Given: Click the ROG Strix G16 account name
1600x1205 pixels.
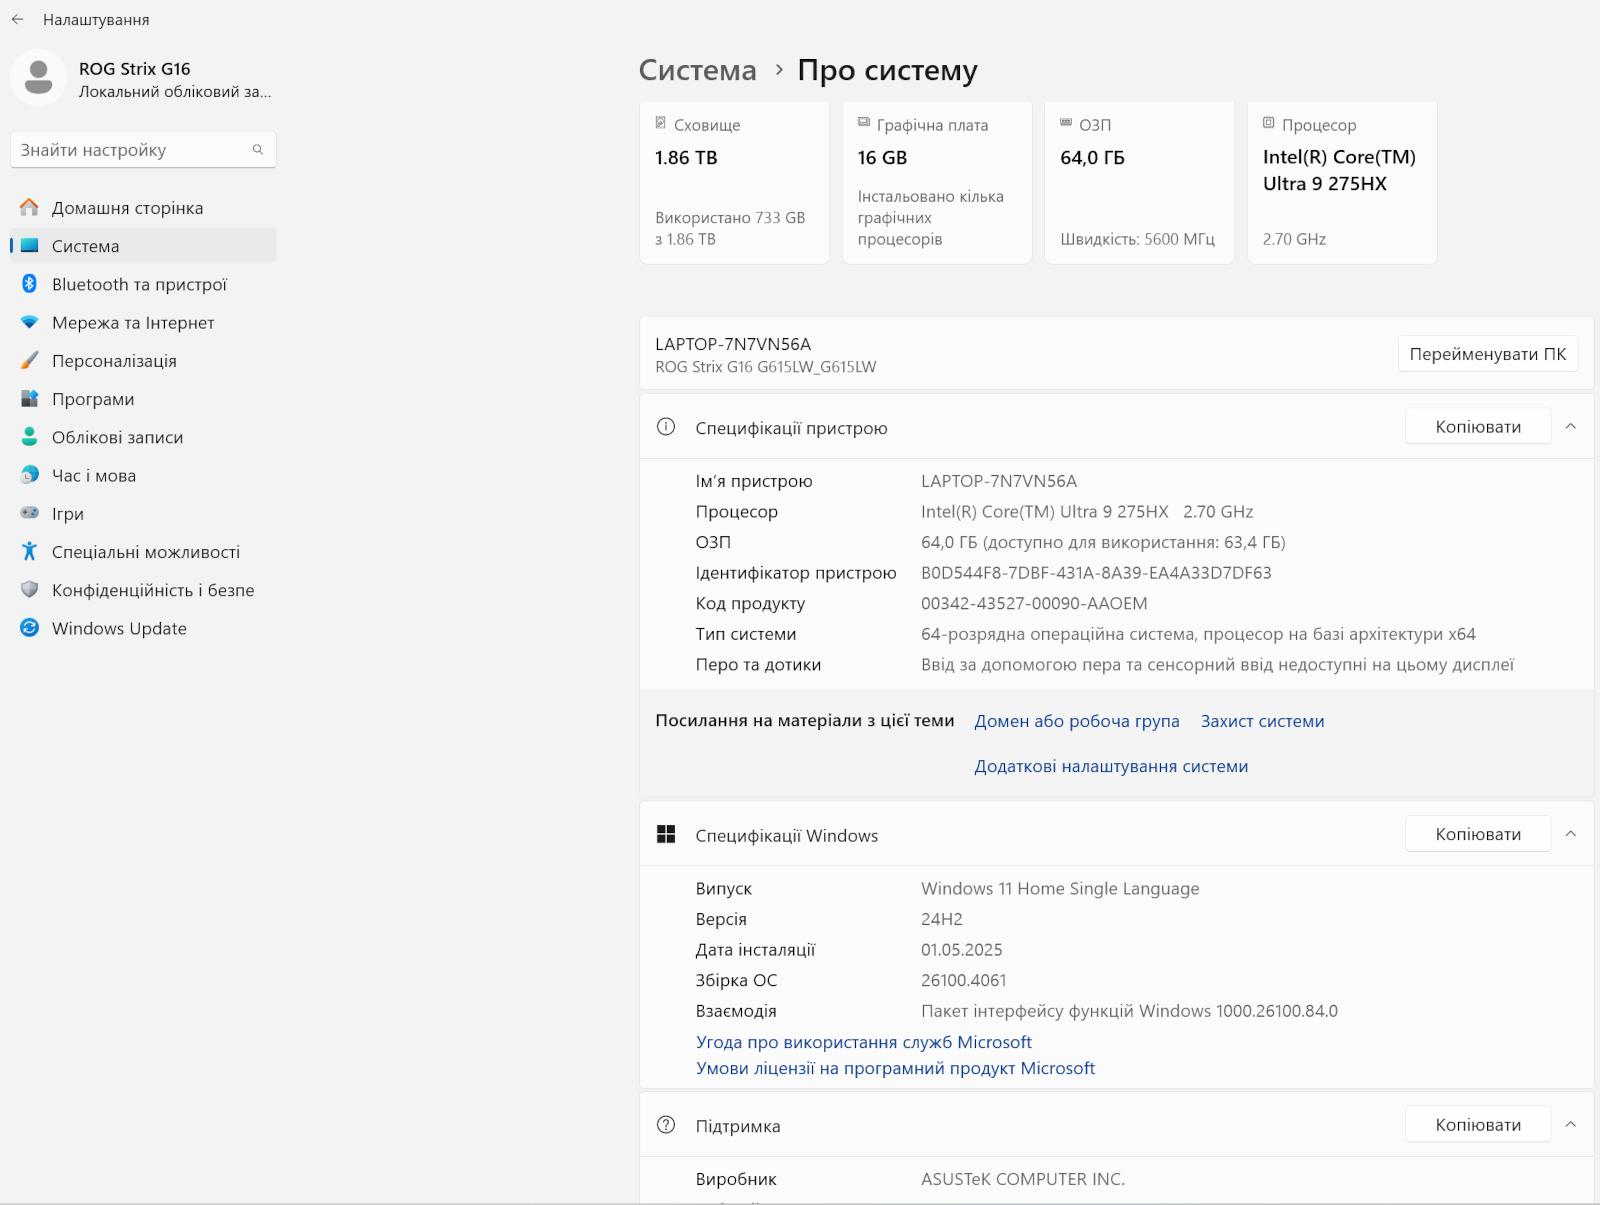Looking at the screenshot, I should [134, 69].
